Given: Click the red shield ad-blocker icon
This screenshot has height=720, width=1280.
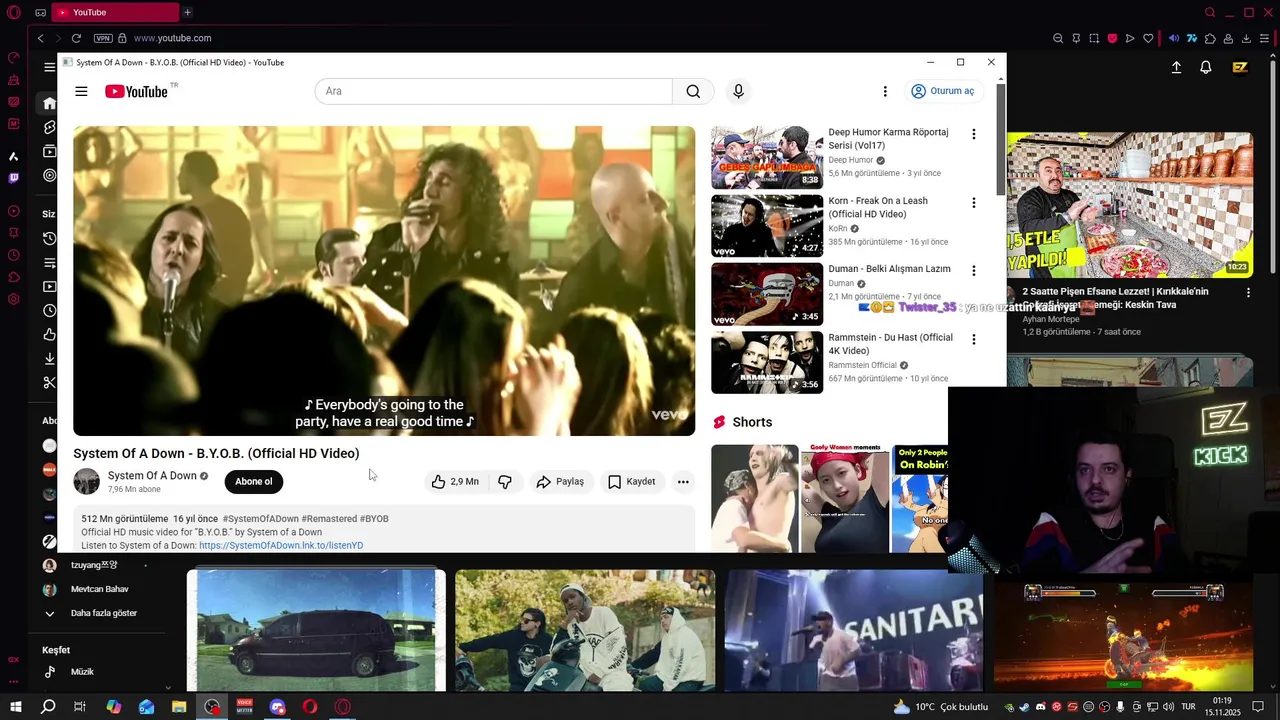Looking at the screenshot, I should pyautogui.click(x=1112, y=38).
